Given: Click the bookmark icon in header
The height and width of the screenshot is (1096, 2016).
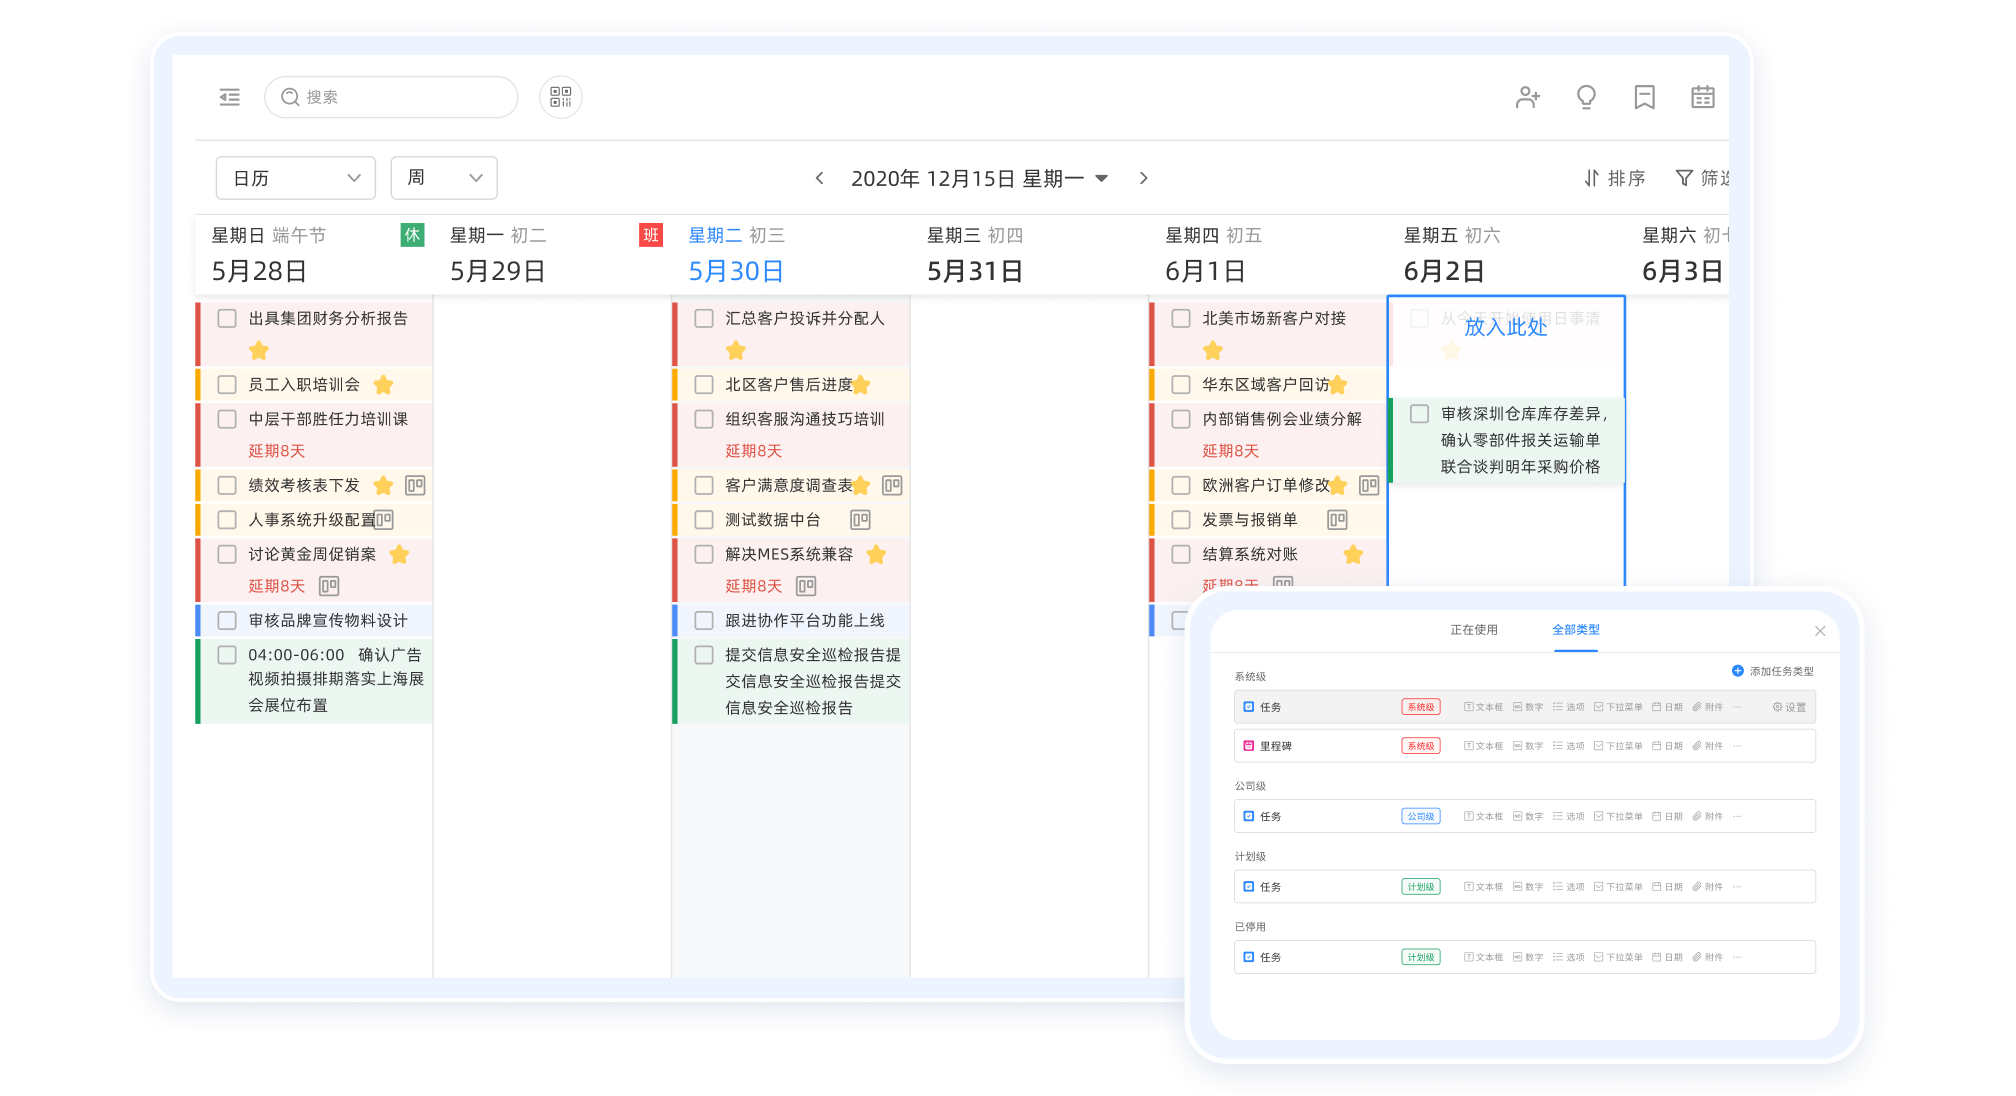Looking at the screenshot, I should [x=1645, y=97].
